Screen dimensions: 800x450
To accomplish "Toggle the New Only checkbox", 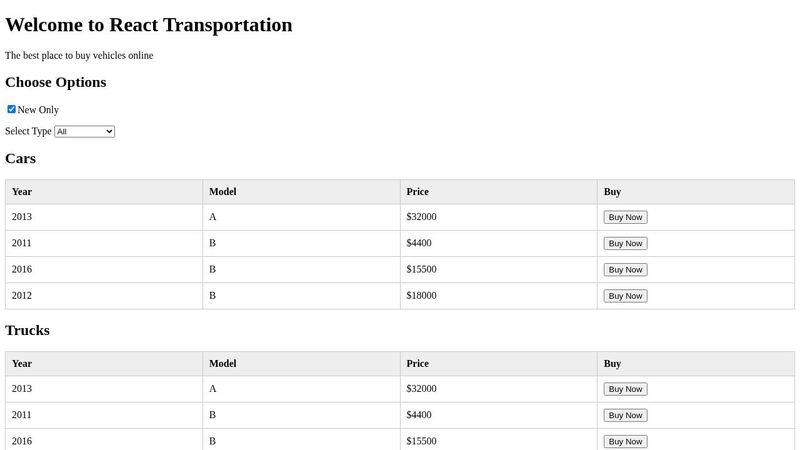I will pos(12,109).
